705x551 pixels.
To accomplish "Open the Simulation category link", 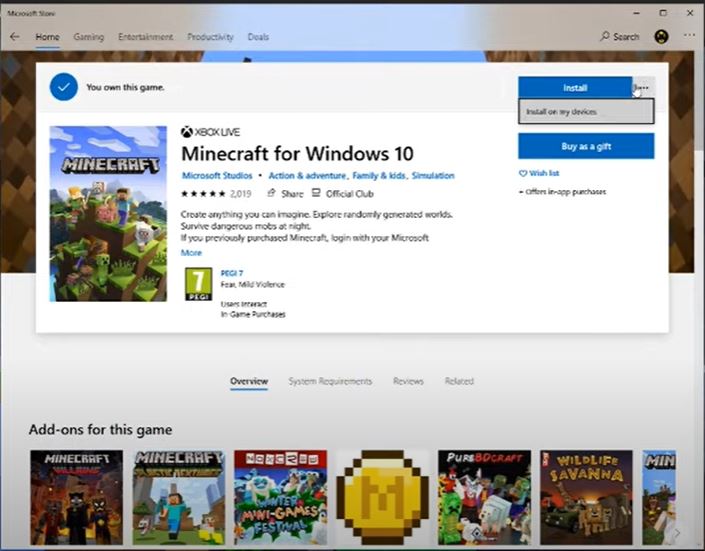I will click(x=433, y=175).
